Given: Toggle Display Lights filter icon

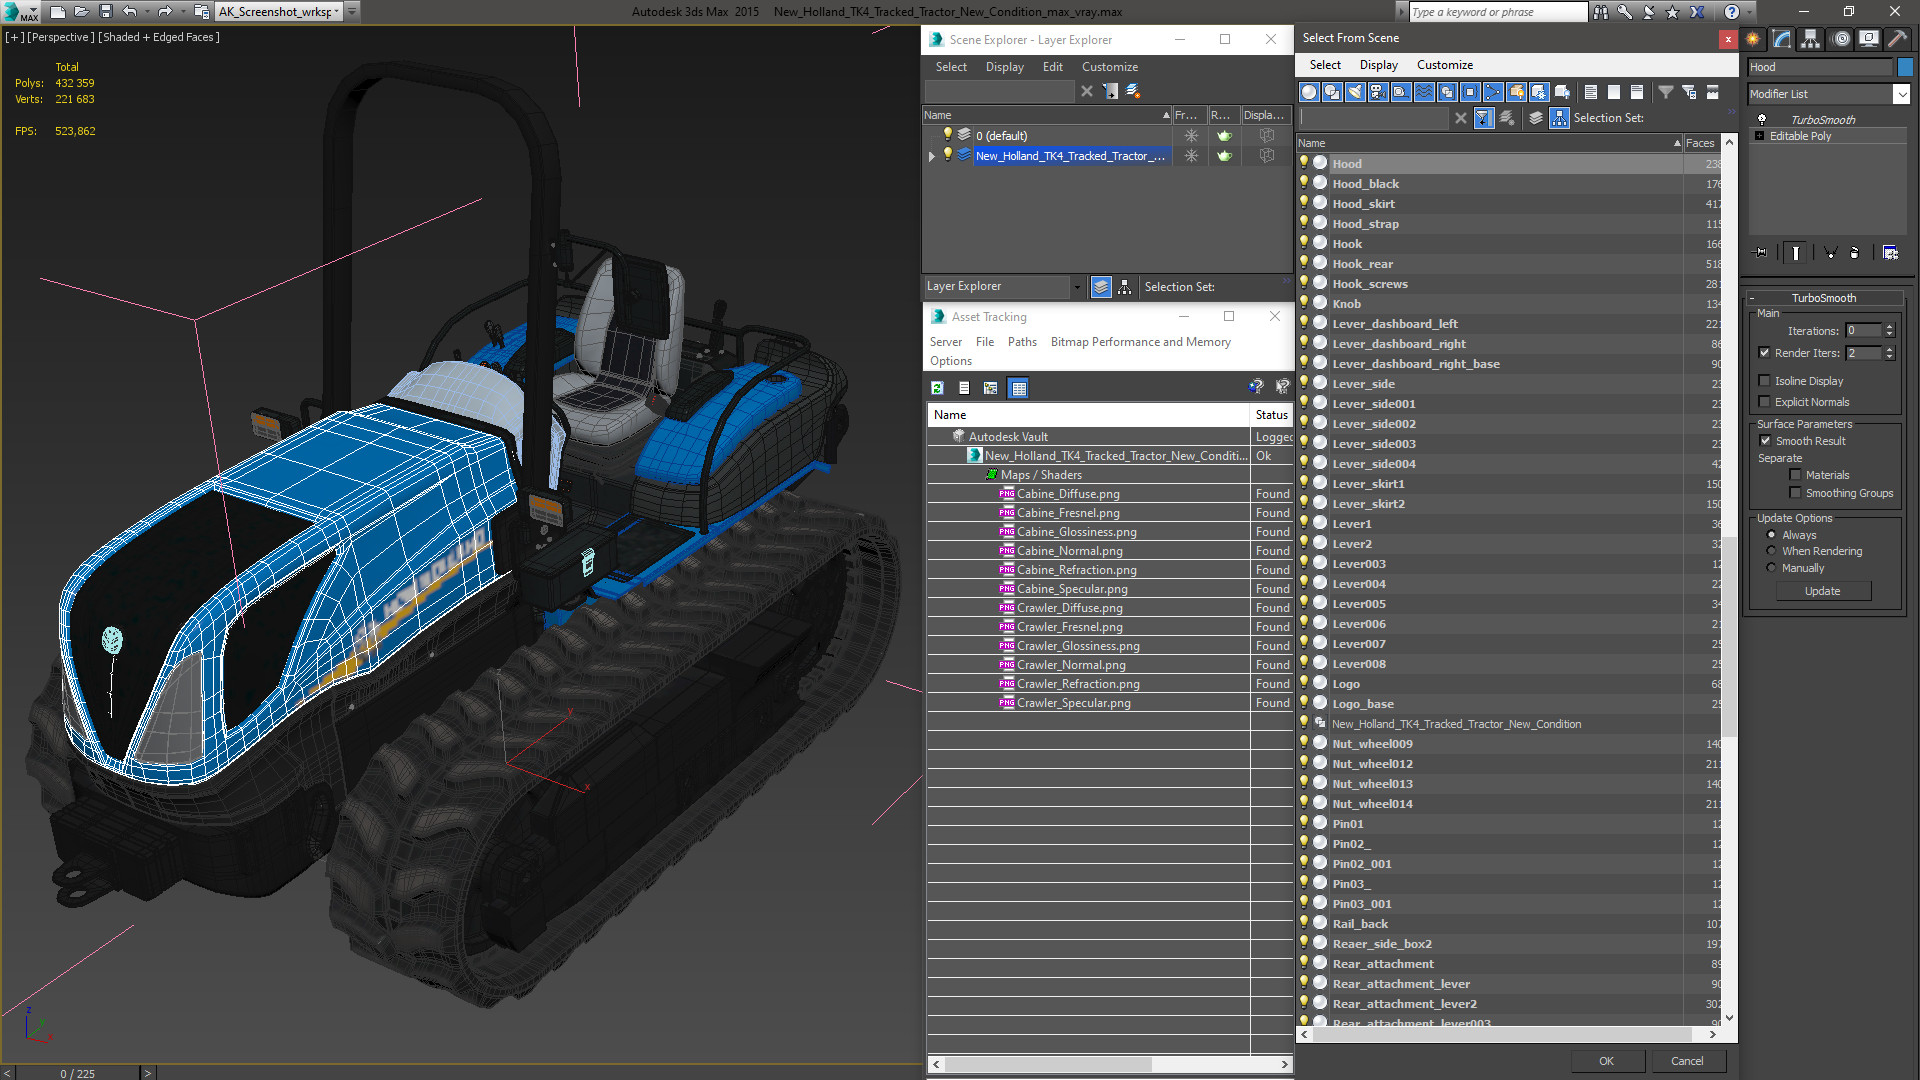Looking at the screenshot, I should (1355, 92).
